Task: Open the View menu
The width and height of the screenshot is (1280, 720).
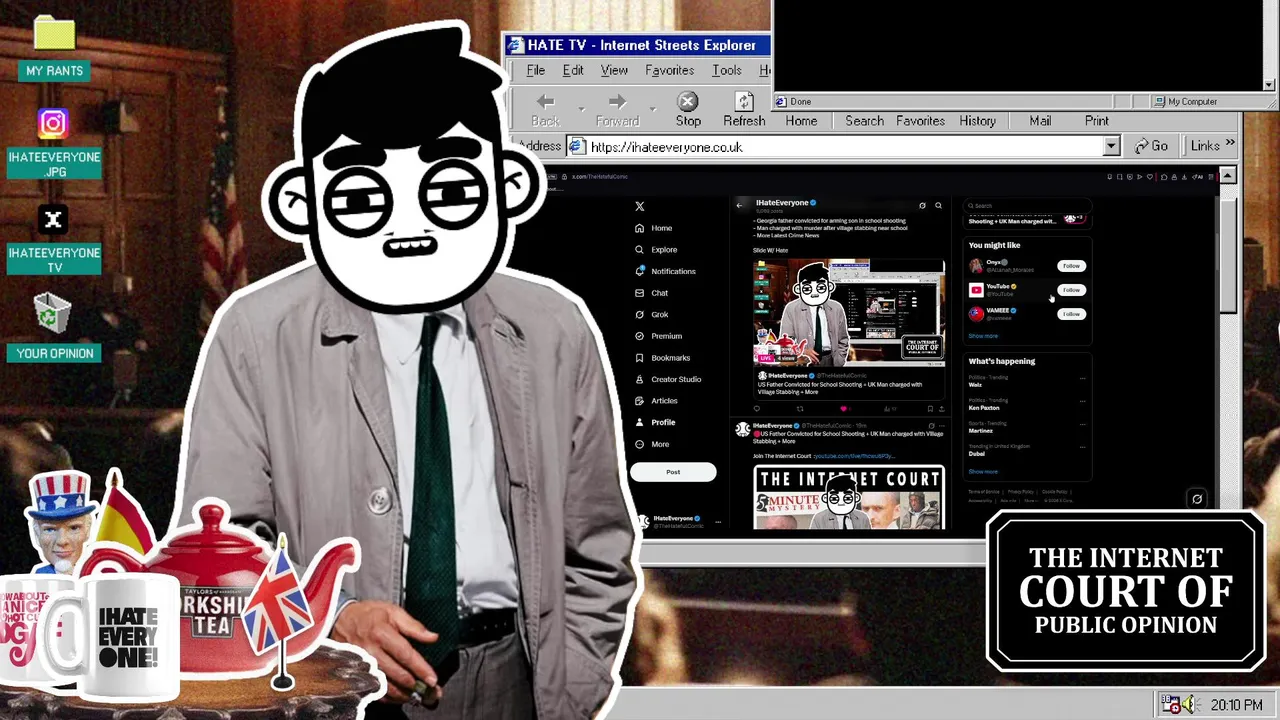Action: [614, 70]
